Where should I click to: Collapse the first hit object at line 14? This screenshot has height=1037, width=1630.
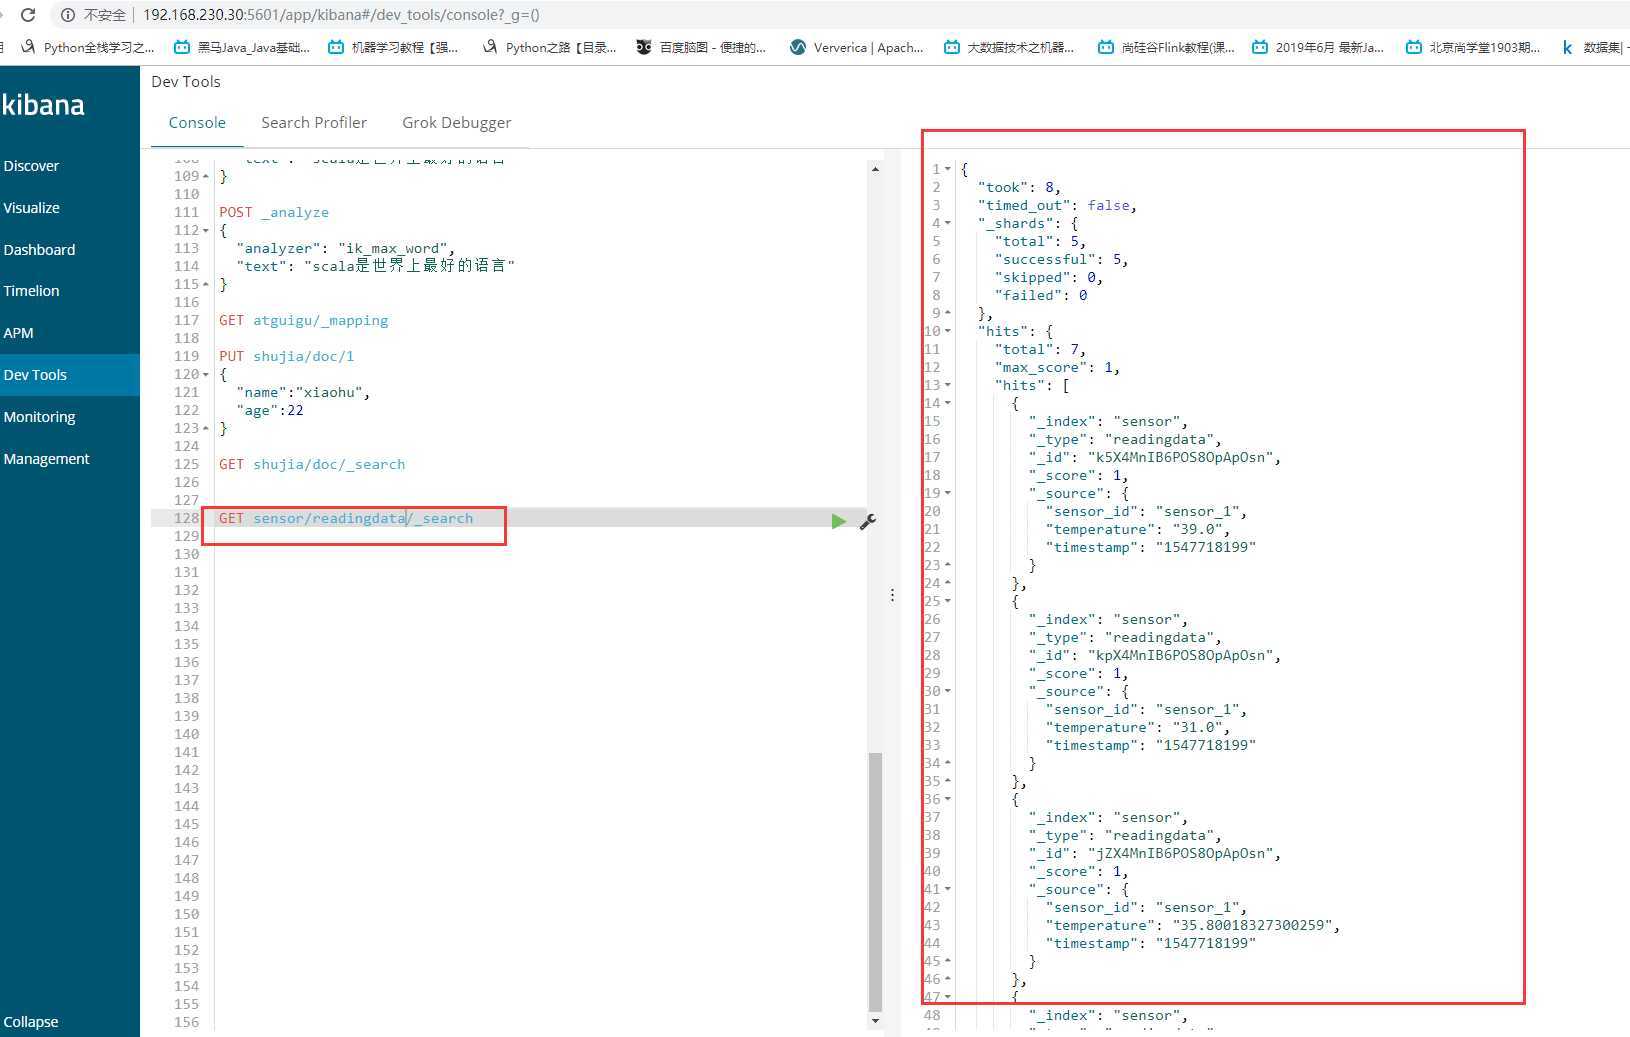948,403
